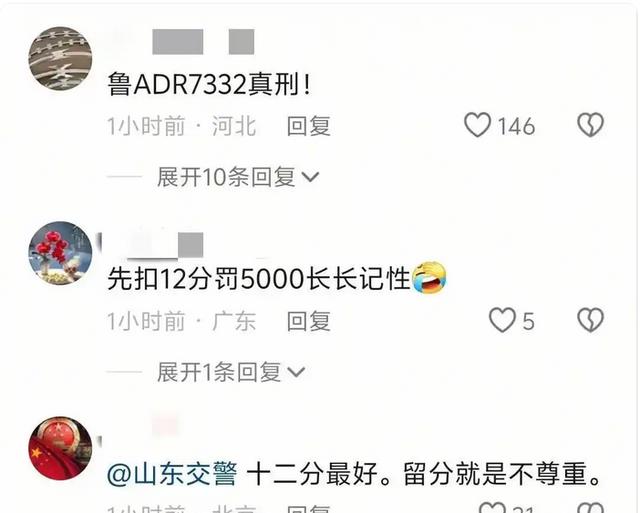
Task: Like the @山东交警 comment
Action: coord(493,507)
